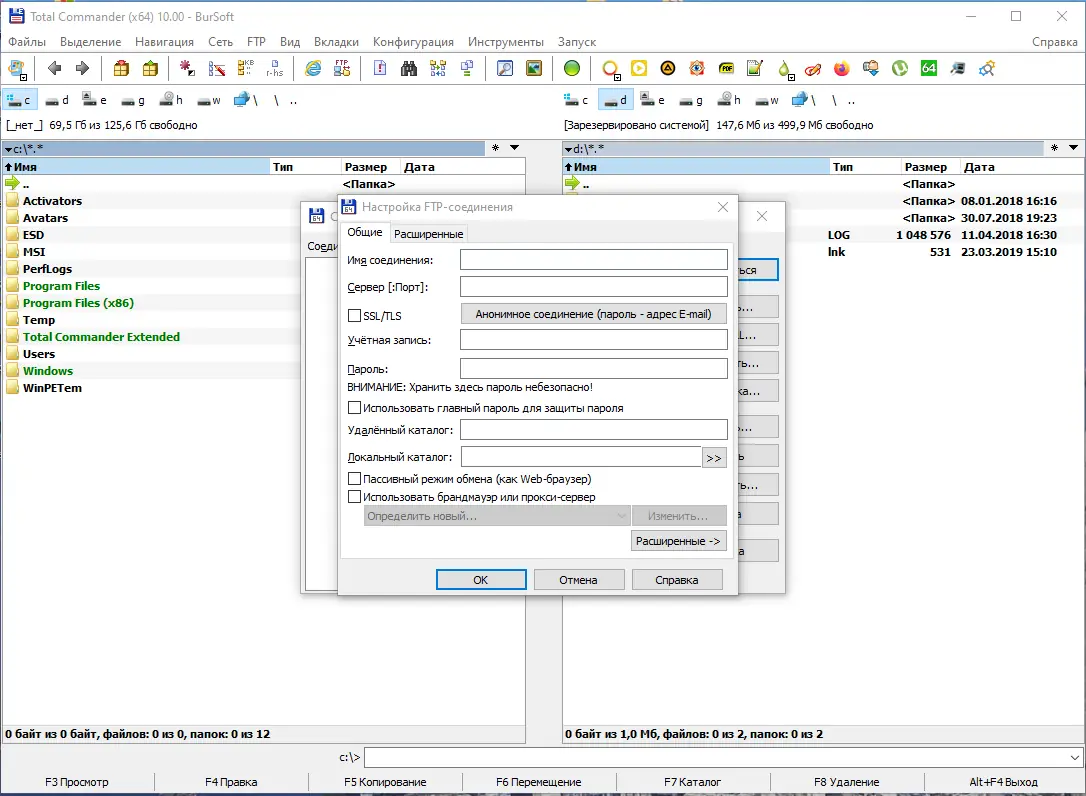Open the Файлы menu
Screen dimensions: 1086x796
(27, 42)
